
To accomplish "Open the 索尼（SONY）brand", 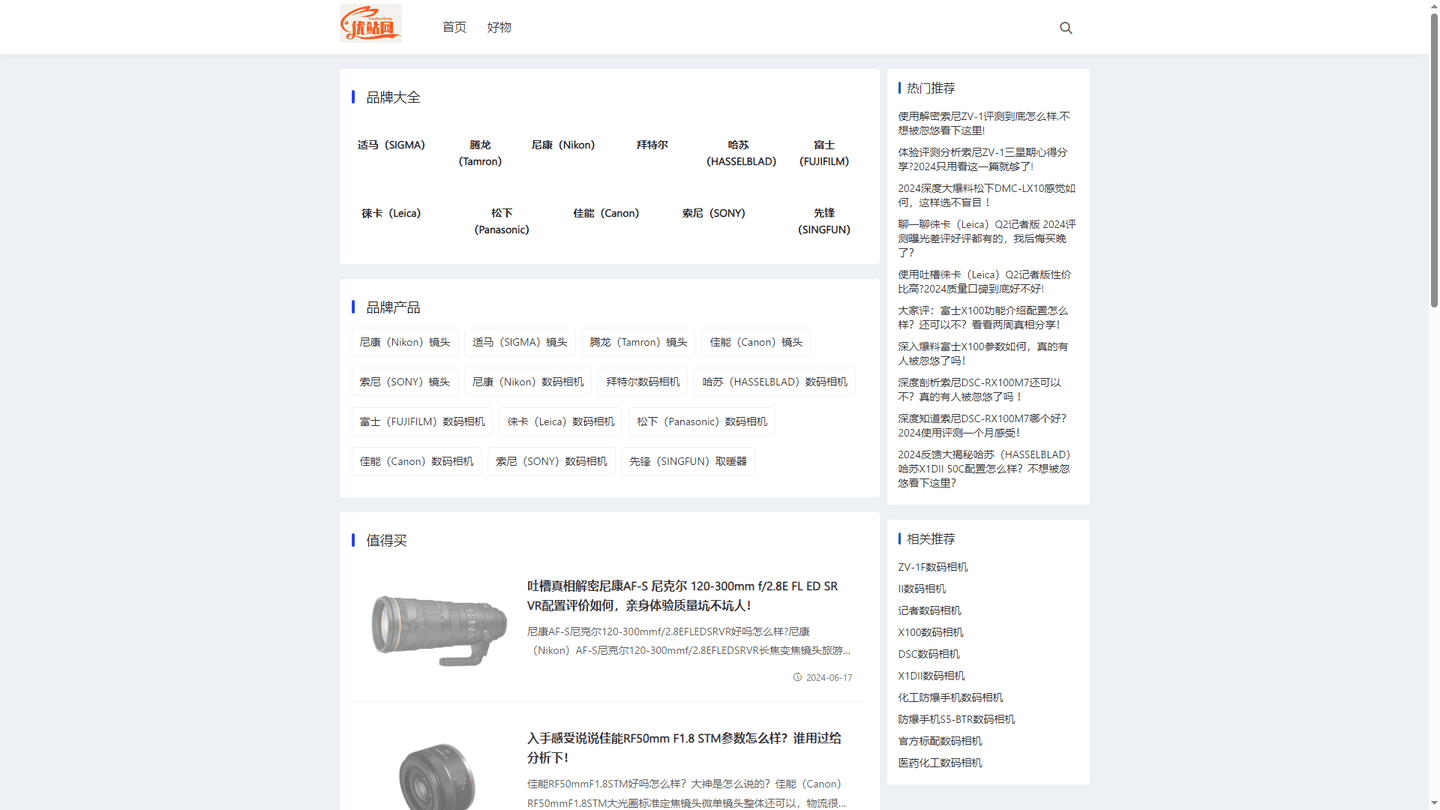I will coord(713,213).
